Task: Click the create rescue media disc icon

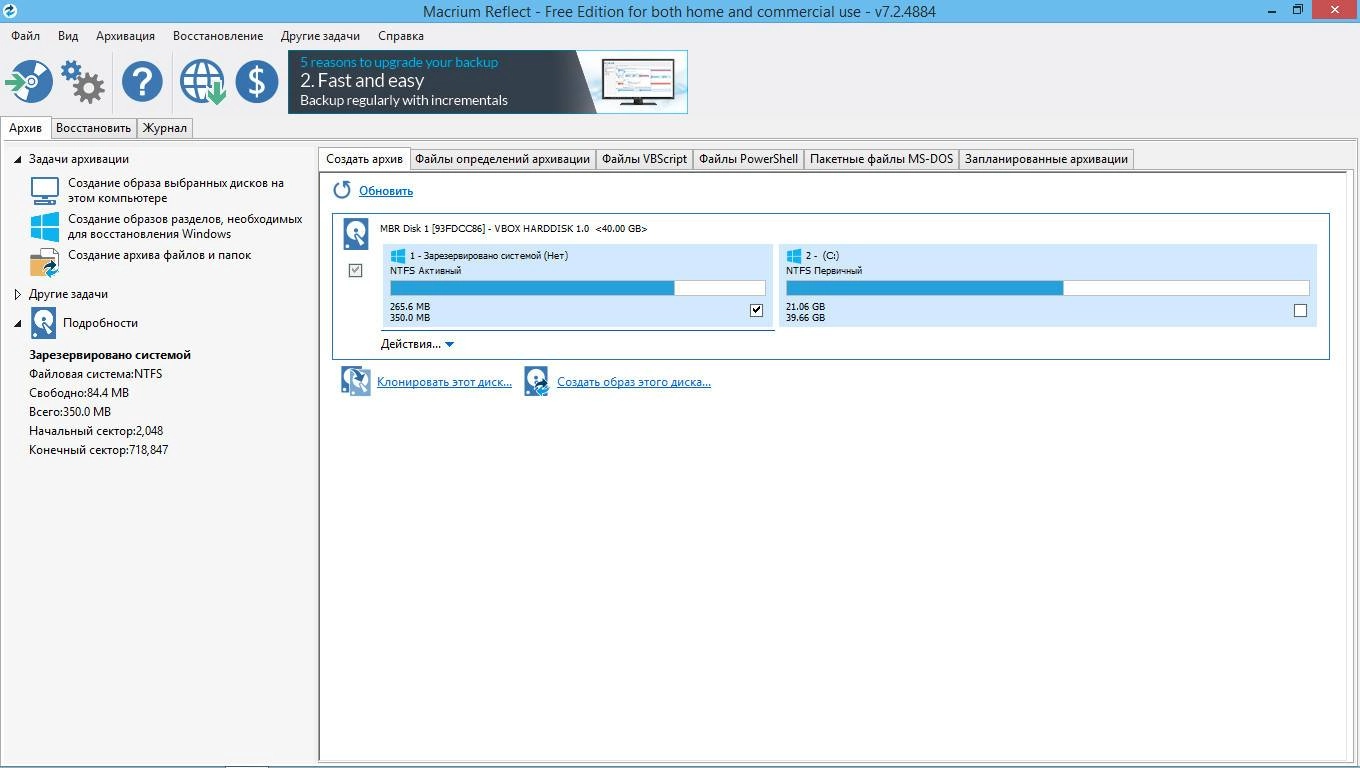Action: point(29,81)
